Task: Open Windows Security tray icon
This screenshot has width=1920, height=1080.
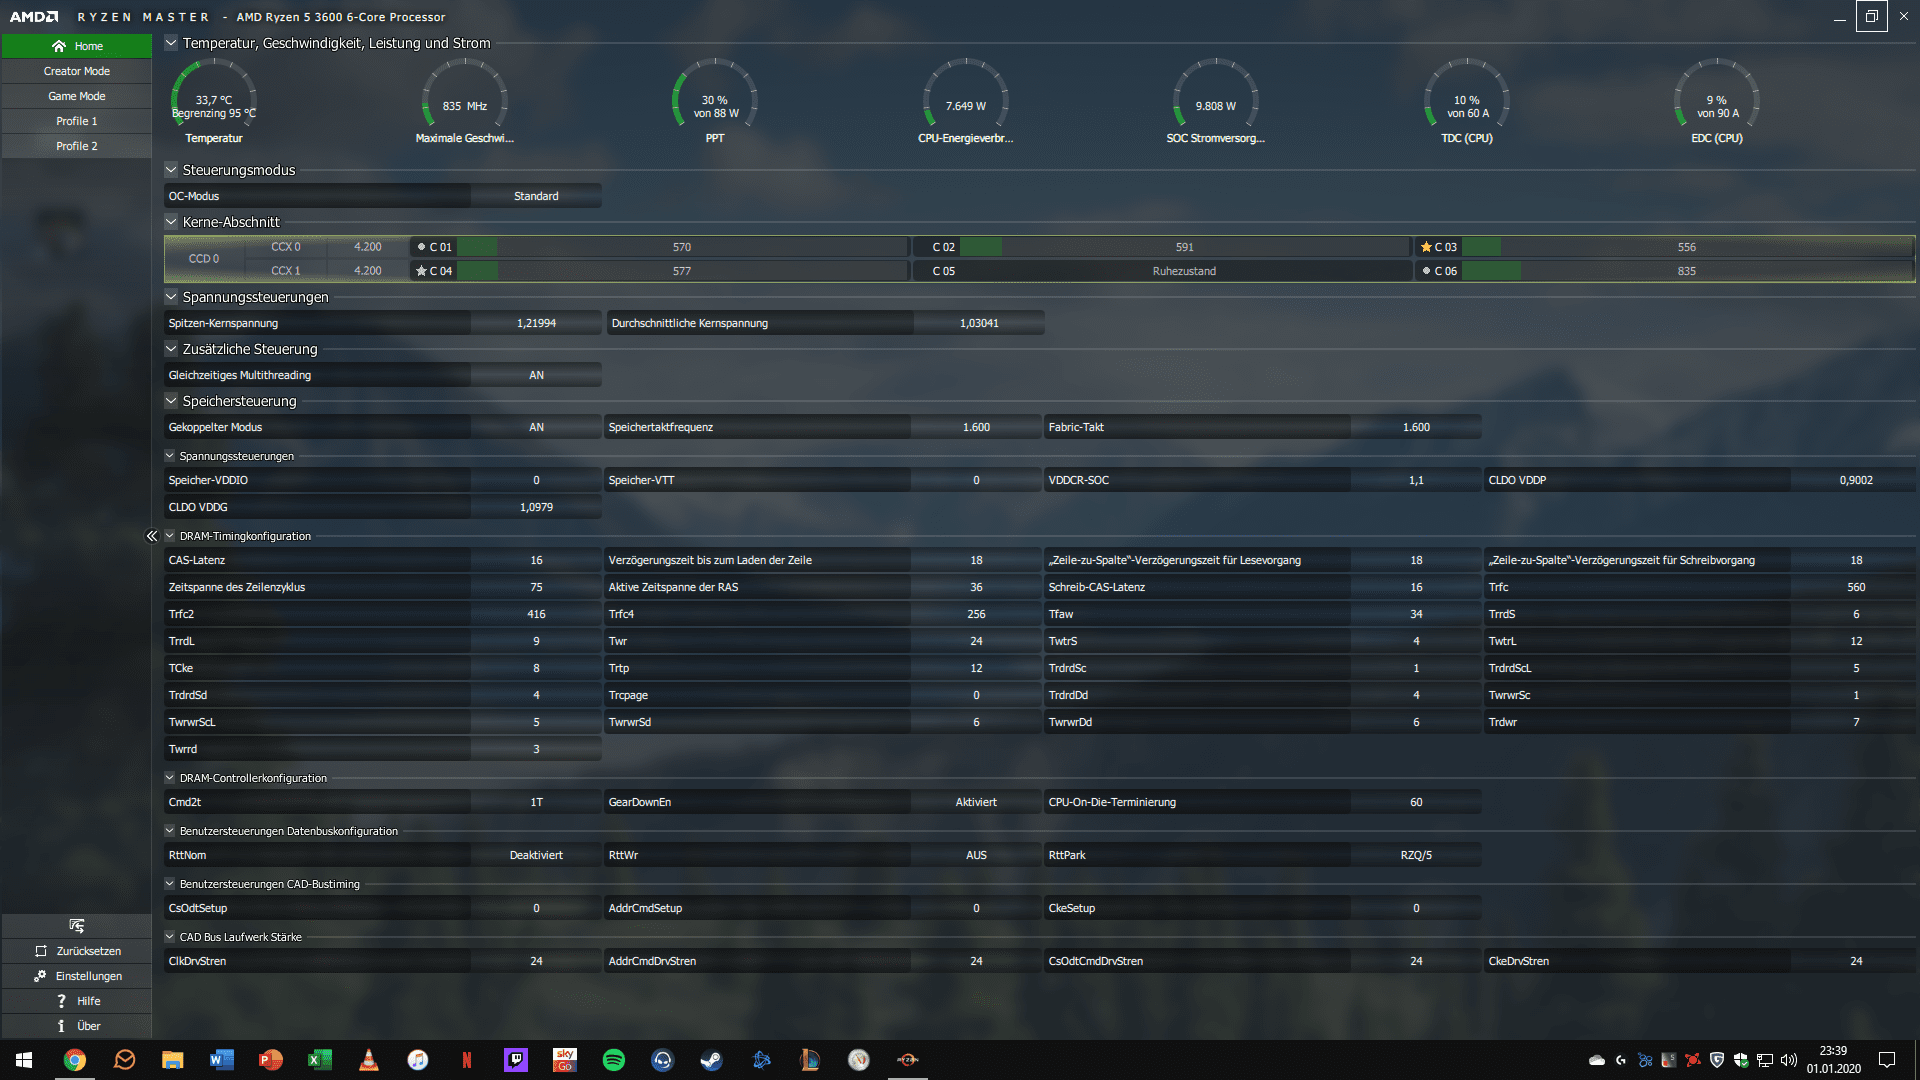Action: (1741, 1060)
